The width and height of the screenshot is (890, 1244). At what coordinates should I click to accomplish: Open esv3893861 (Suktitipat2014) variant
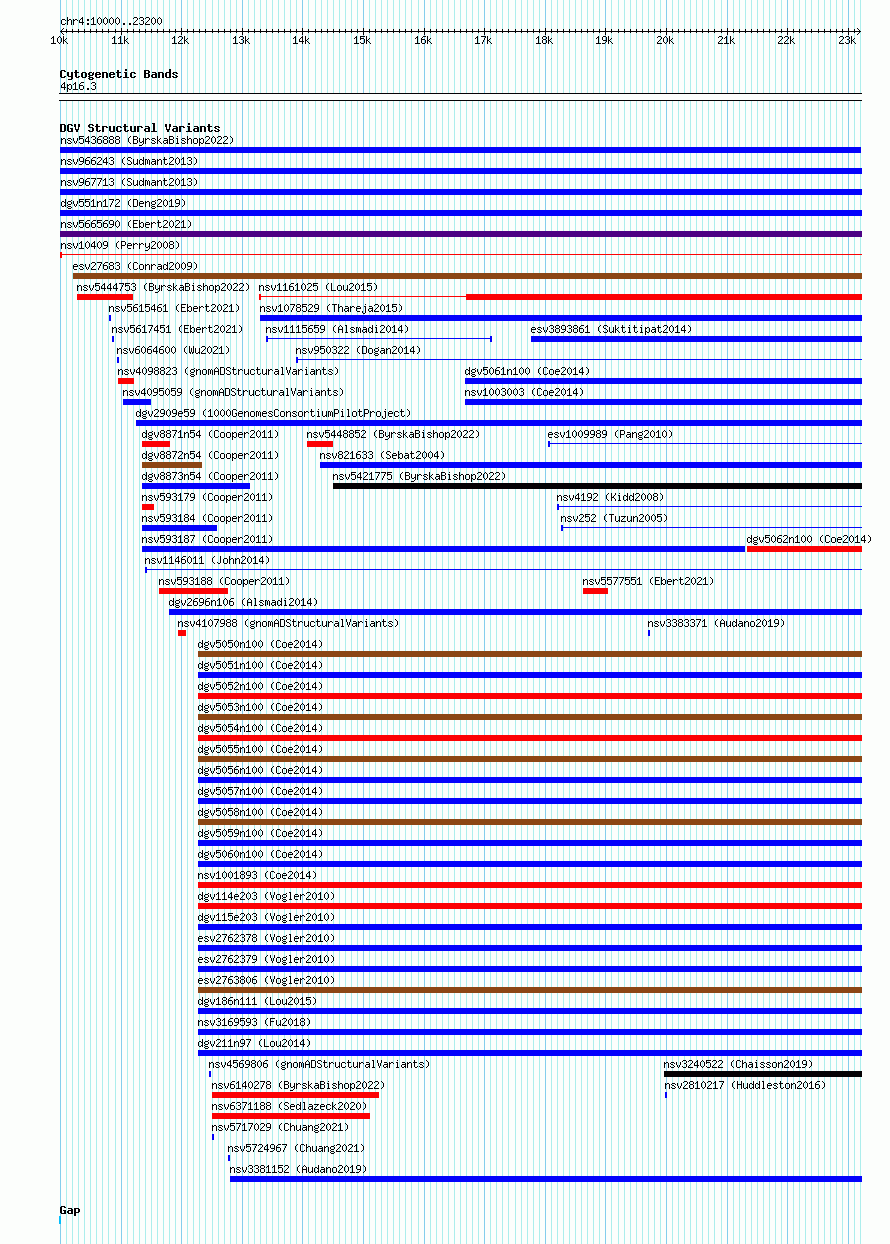pyautogui.click(x=611, y=329)
